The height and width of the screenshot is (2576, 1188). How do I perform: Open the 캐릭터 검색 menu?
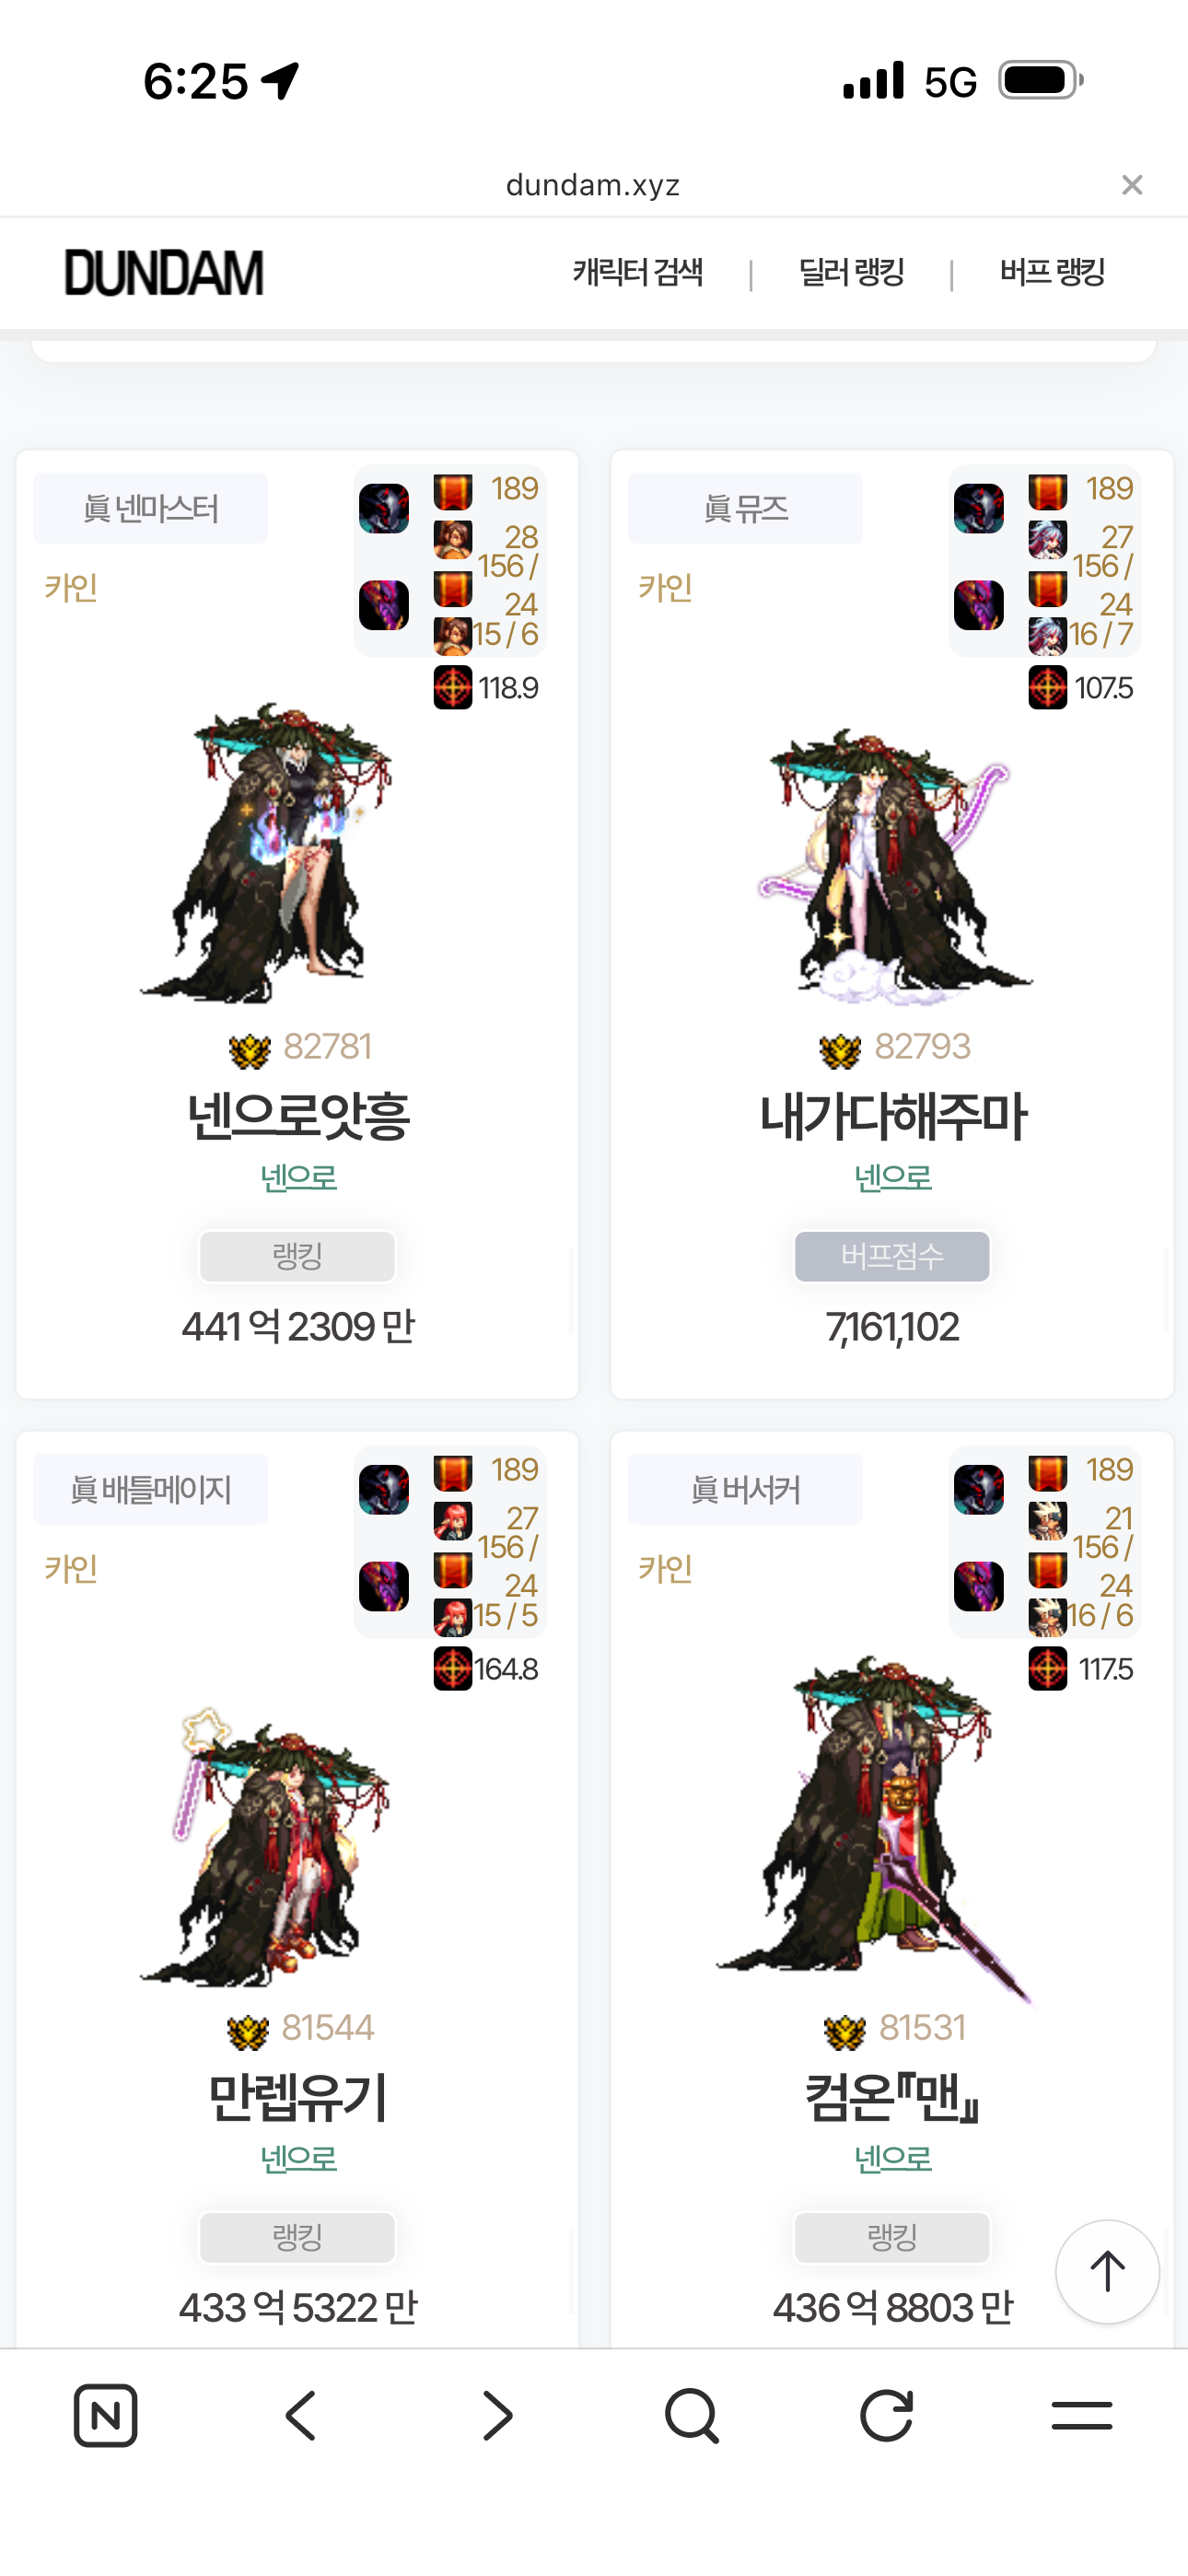638,272
